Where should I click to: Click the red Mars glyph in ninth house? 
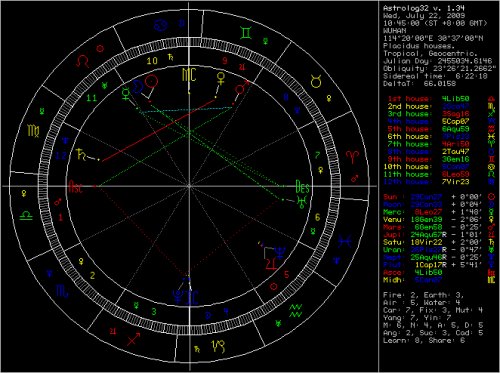tap(241, 88)
